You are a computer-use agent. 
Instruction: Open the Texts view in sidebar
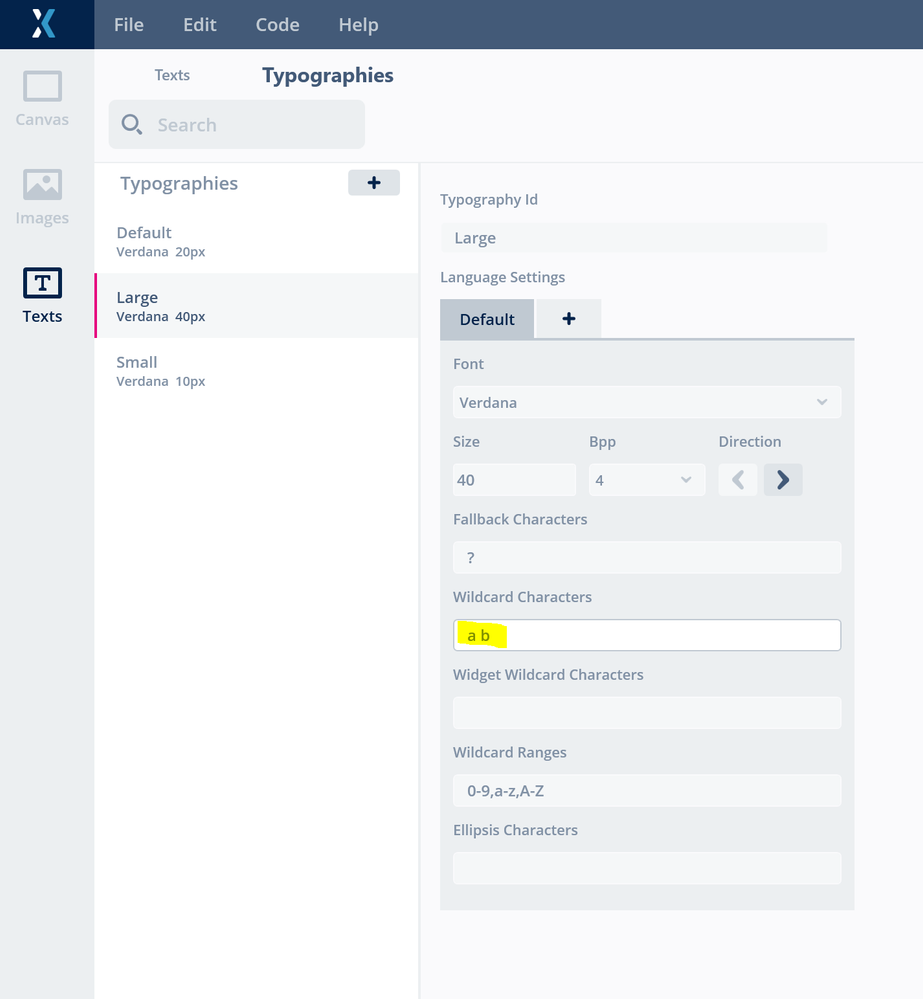click(42, 296)
